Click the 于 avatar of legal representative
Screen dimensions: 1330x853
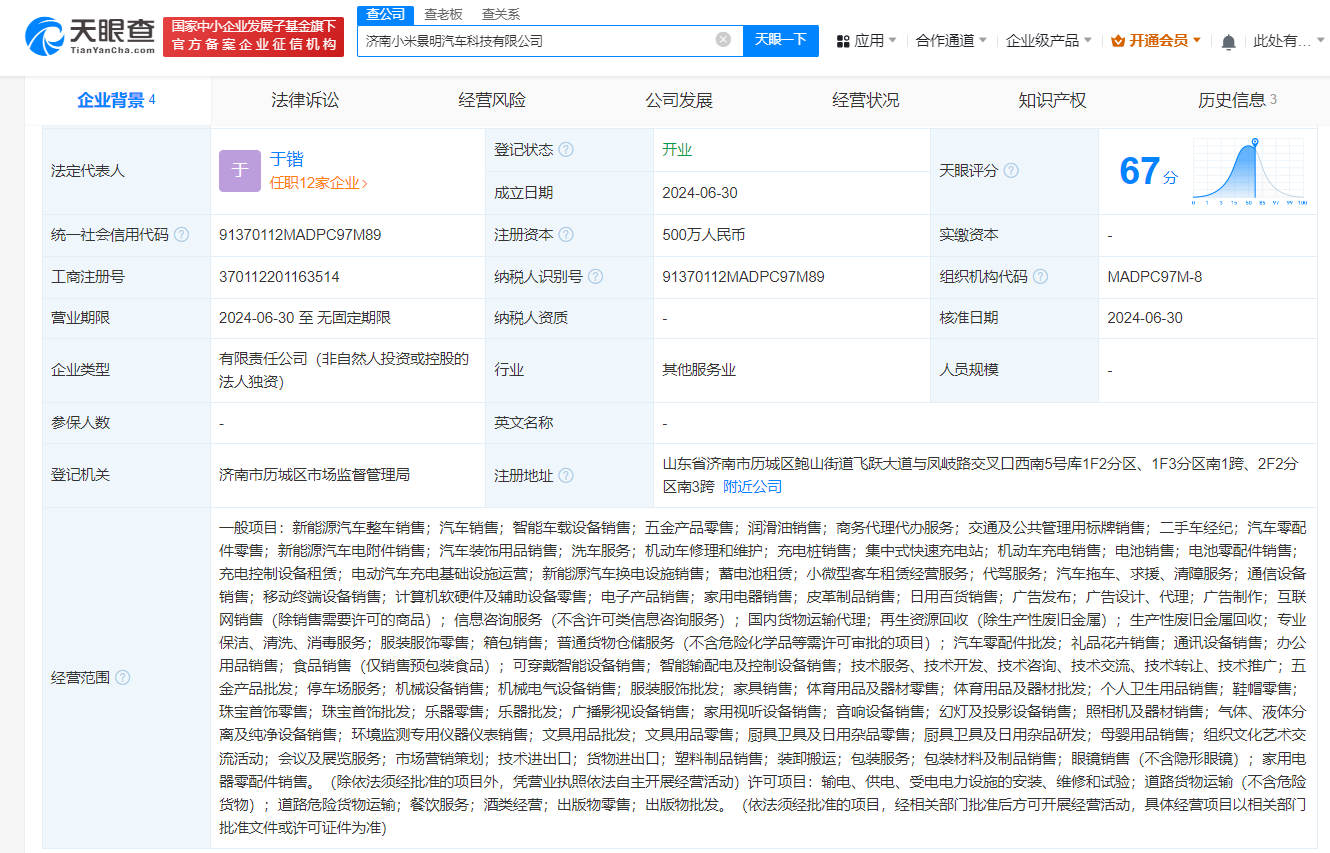pyautogui.click(x=240, y=171)
